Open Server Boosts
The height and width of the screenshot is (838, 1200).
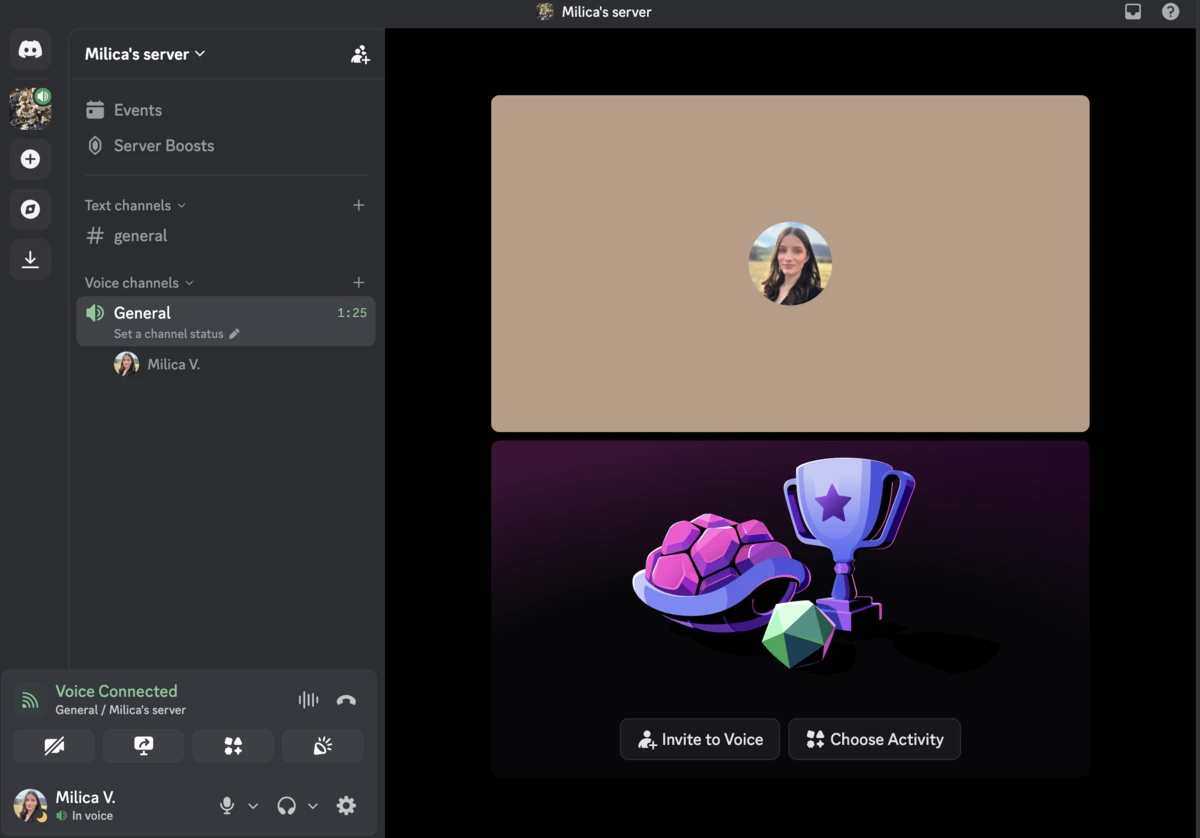[163, 145]
